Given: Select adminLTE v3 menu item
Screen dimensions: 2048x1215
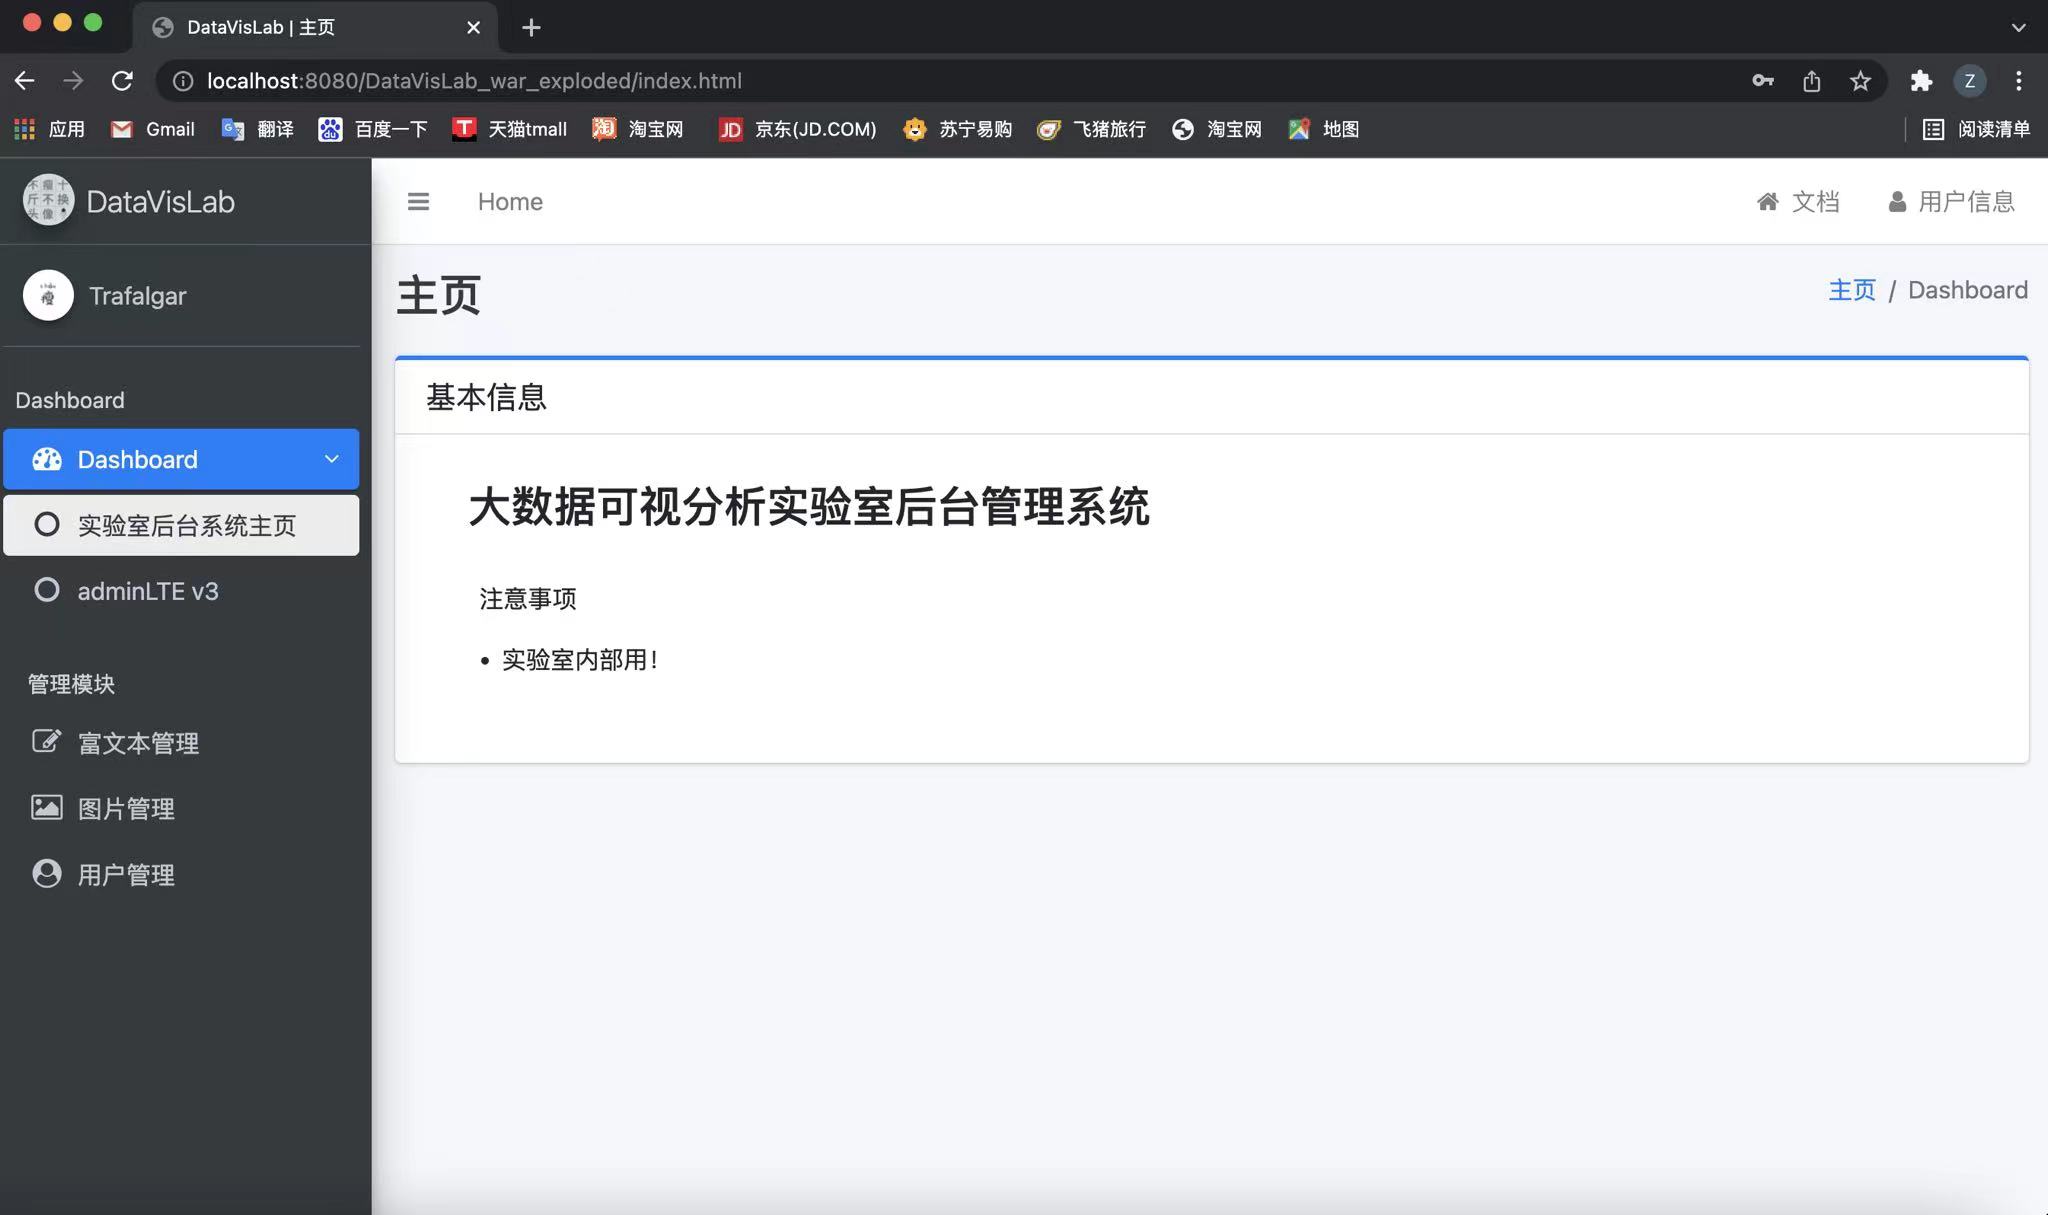Looking at the screenshot, I should click(x=147, y=590).
